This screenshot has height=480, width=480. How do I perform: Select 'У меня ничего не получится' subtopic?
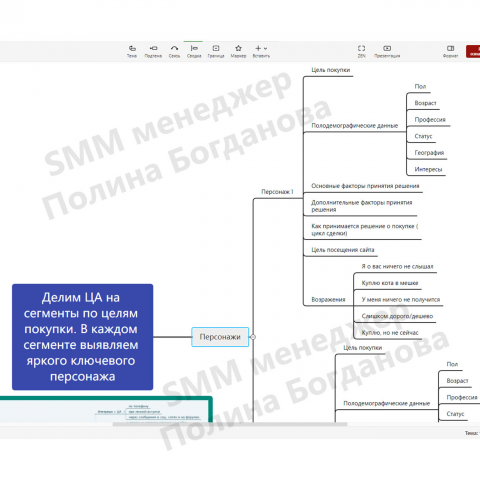[x=401, y=300]
